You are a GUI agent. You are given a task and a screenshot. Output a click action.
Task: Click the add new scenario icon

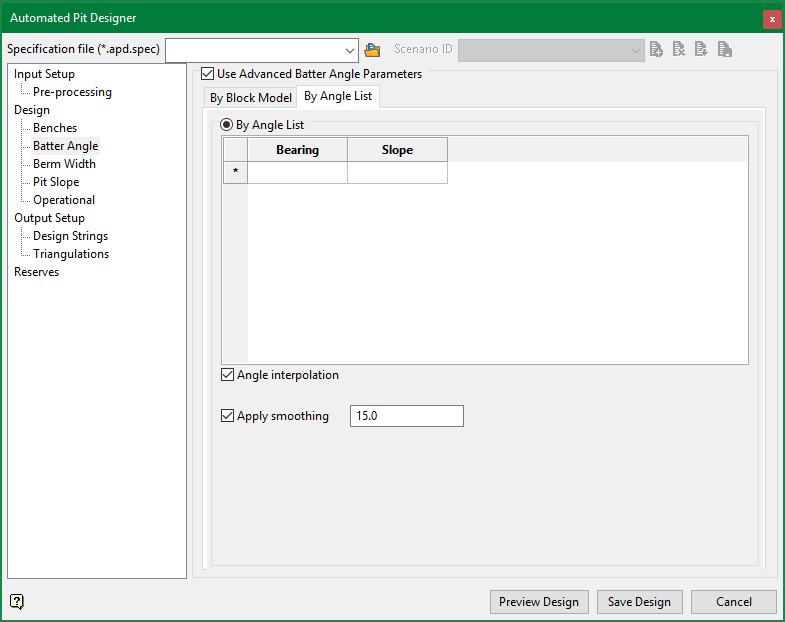click(x=656, y=49)
